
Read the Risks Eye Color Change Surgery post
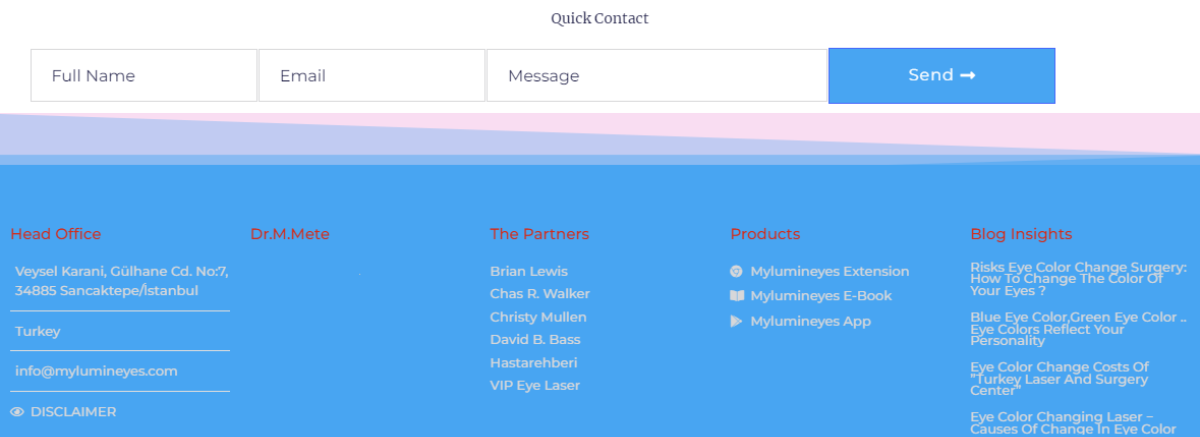tap(1078, 279)
